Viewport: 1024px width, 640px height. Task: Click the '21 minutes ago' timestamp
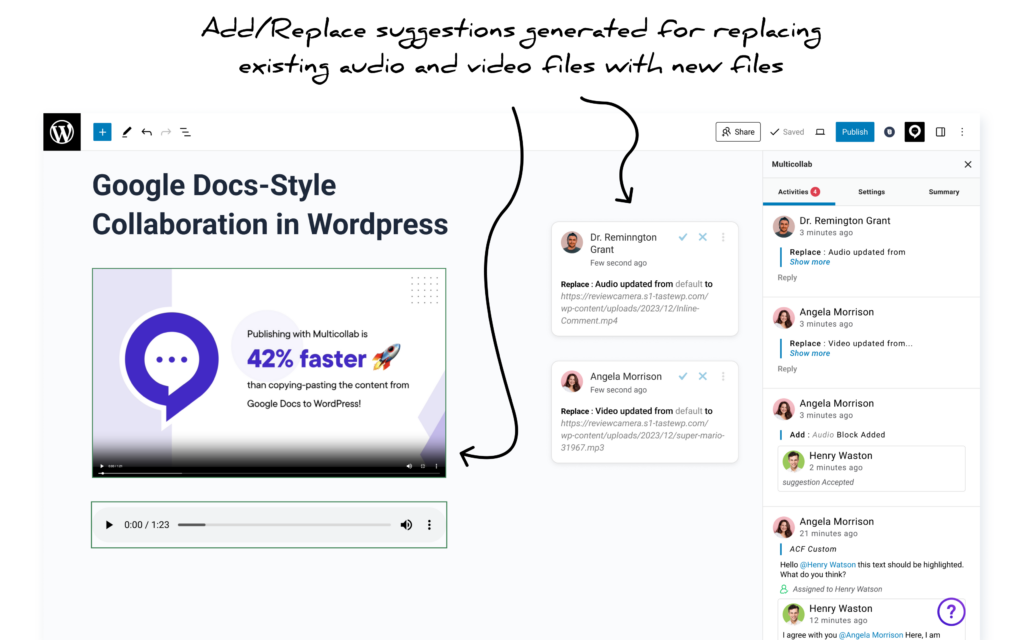tap(829, 534)
